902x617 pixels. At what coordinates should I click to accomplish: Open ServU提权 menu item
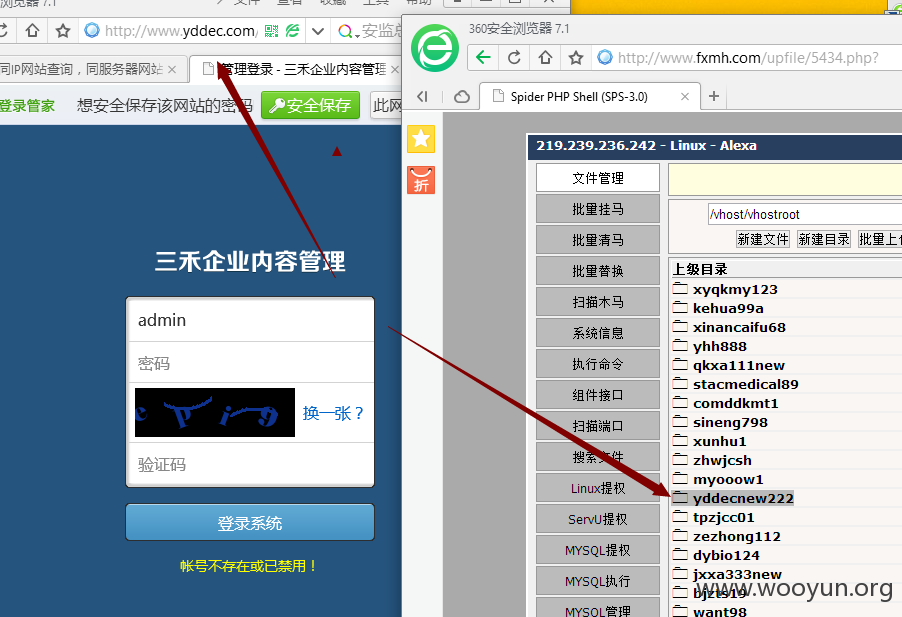[x=598, y=519]
